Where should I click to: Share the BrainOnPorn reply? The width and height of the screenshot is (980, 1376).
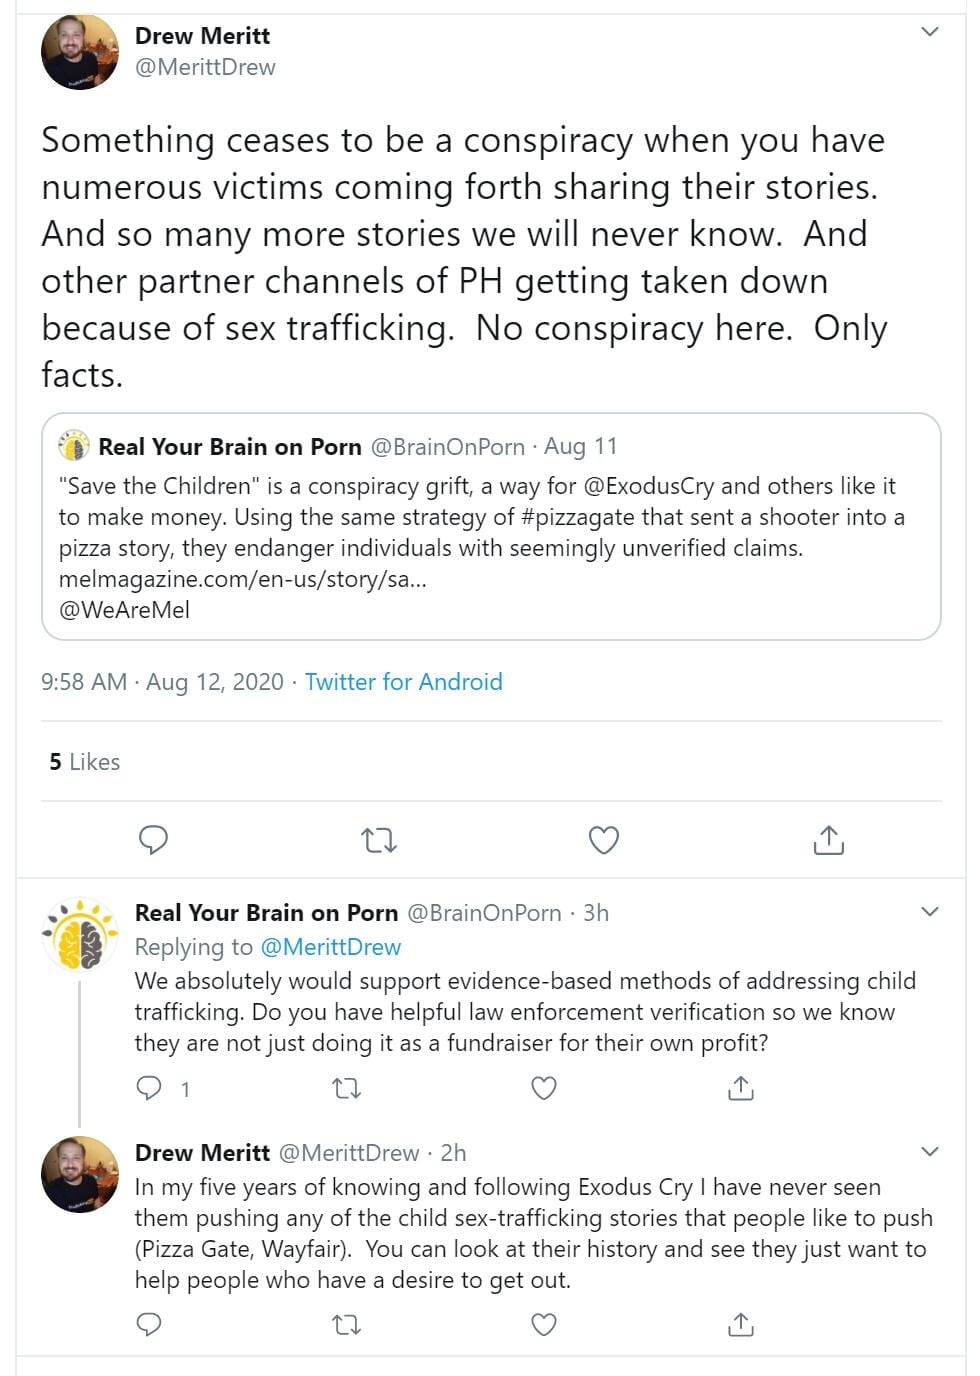(740, 1088)
